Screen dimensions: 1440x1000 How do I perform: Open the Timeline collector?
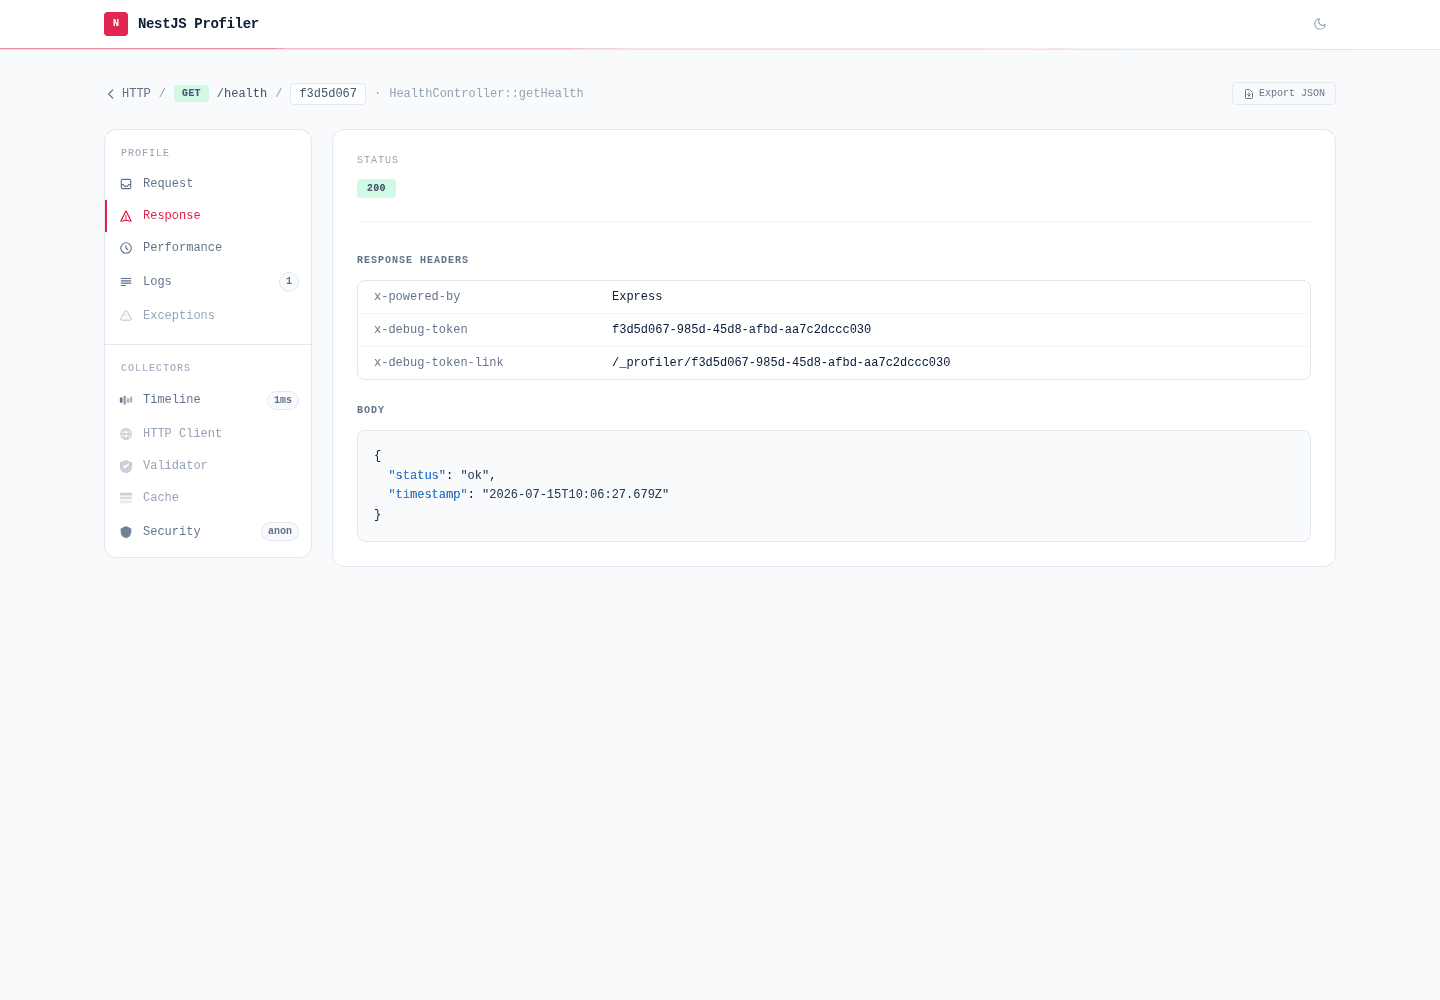208,400
